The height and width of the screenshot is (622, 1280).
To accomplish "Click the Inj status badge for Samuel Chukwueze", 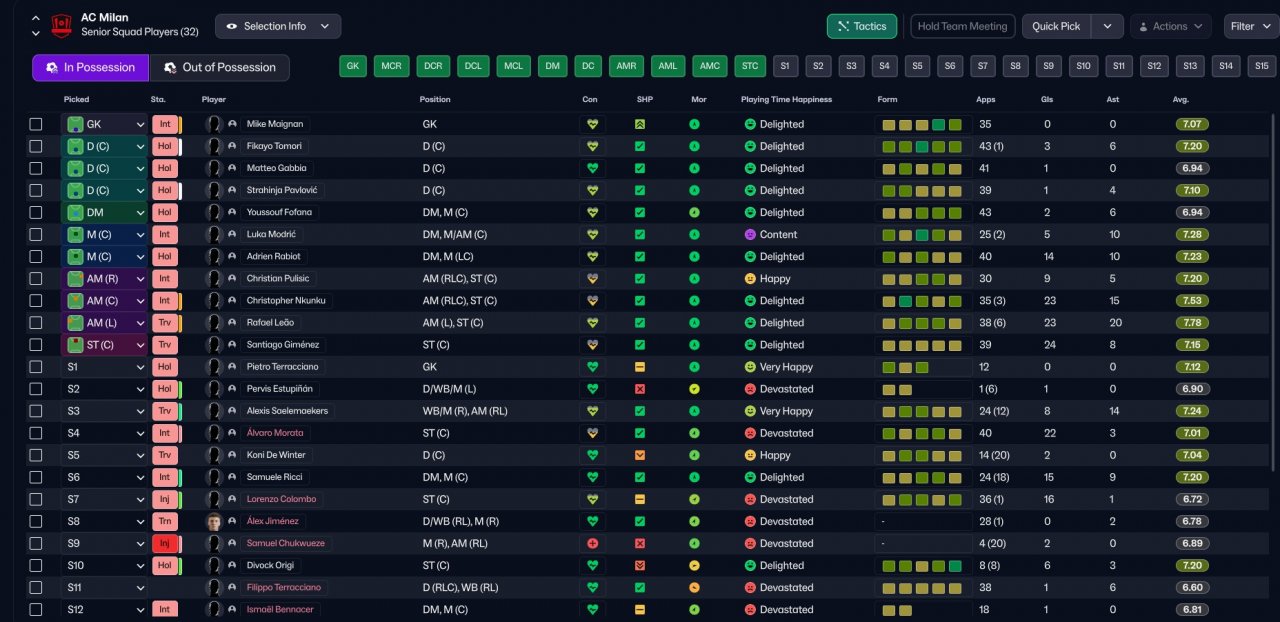I will point(165,543).
